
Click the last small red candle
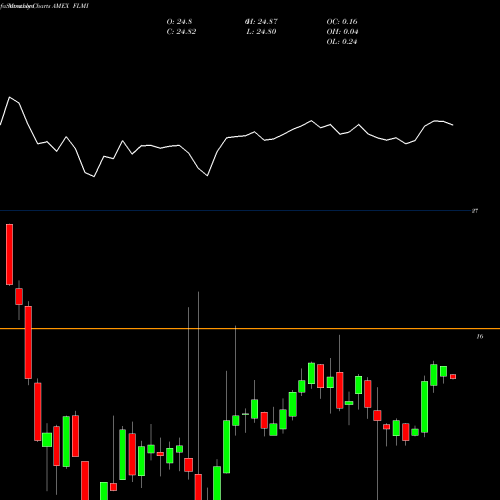pos(453,376)
